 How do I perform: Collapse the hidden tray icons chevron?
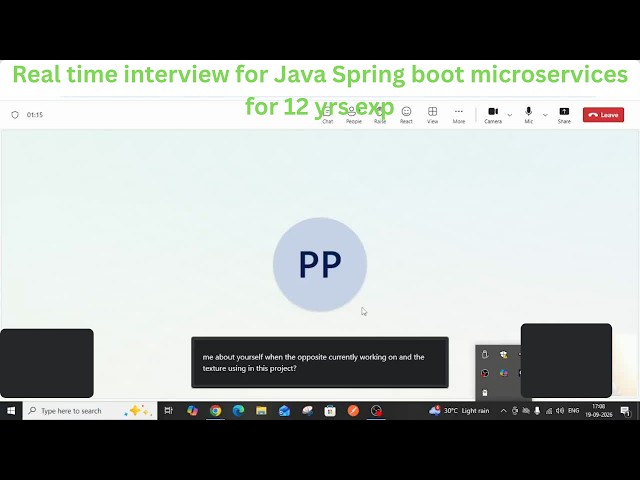click(x=503, y=411)
